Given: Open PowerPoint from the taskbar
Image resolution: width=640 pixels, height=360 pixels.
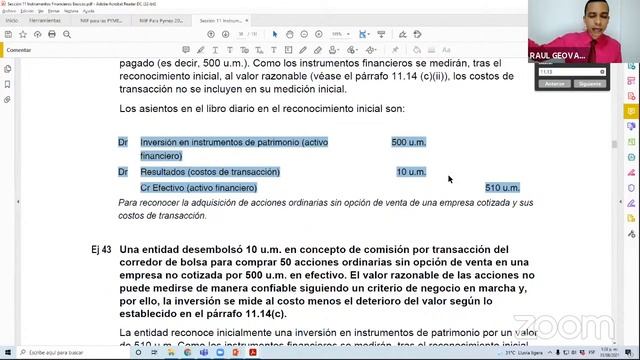Looking at the screenshot, I should click(x=236, y=352).
